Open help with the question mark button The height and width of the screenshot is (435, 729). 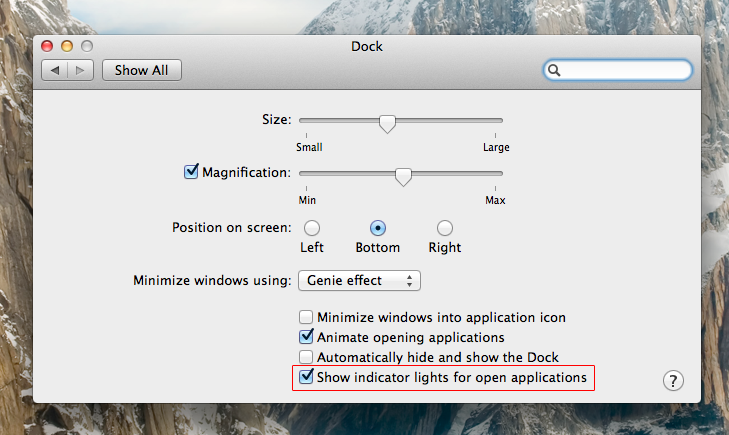pyautogui.click(x=673, y=380)
